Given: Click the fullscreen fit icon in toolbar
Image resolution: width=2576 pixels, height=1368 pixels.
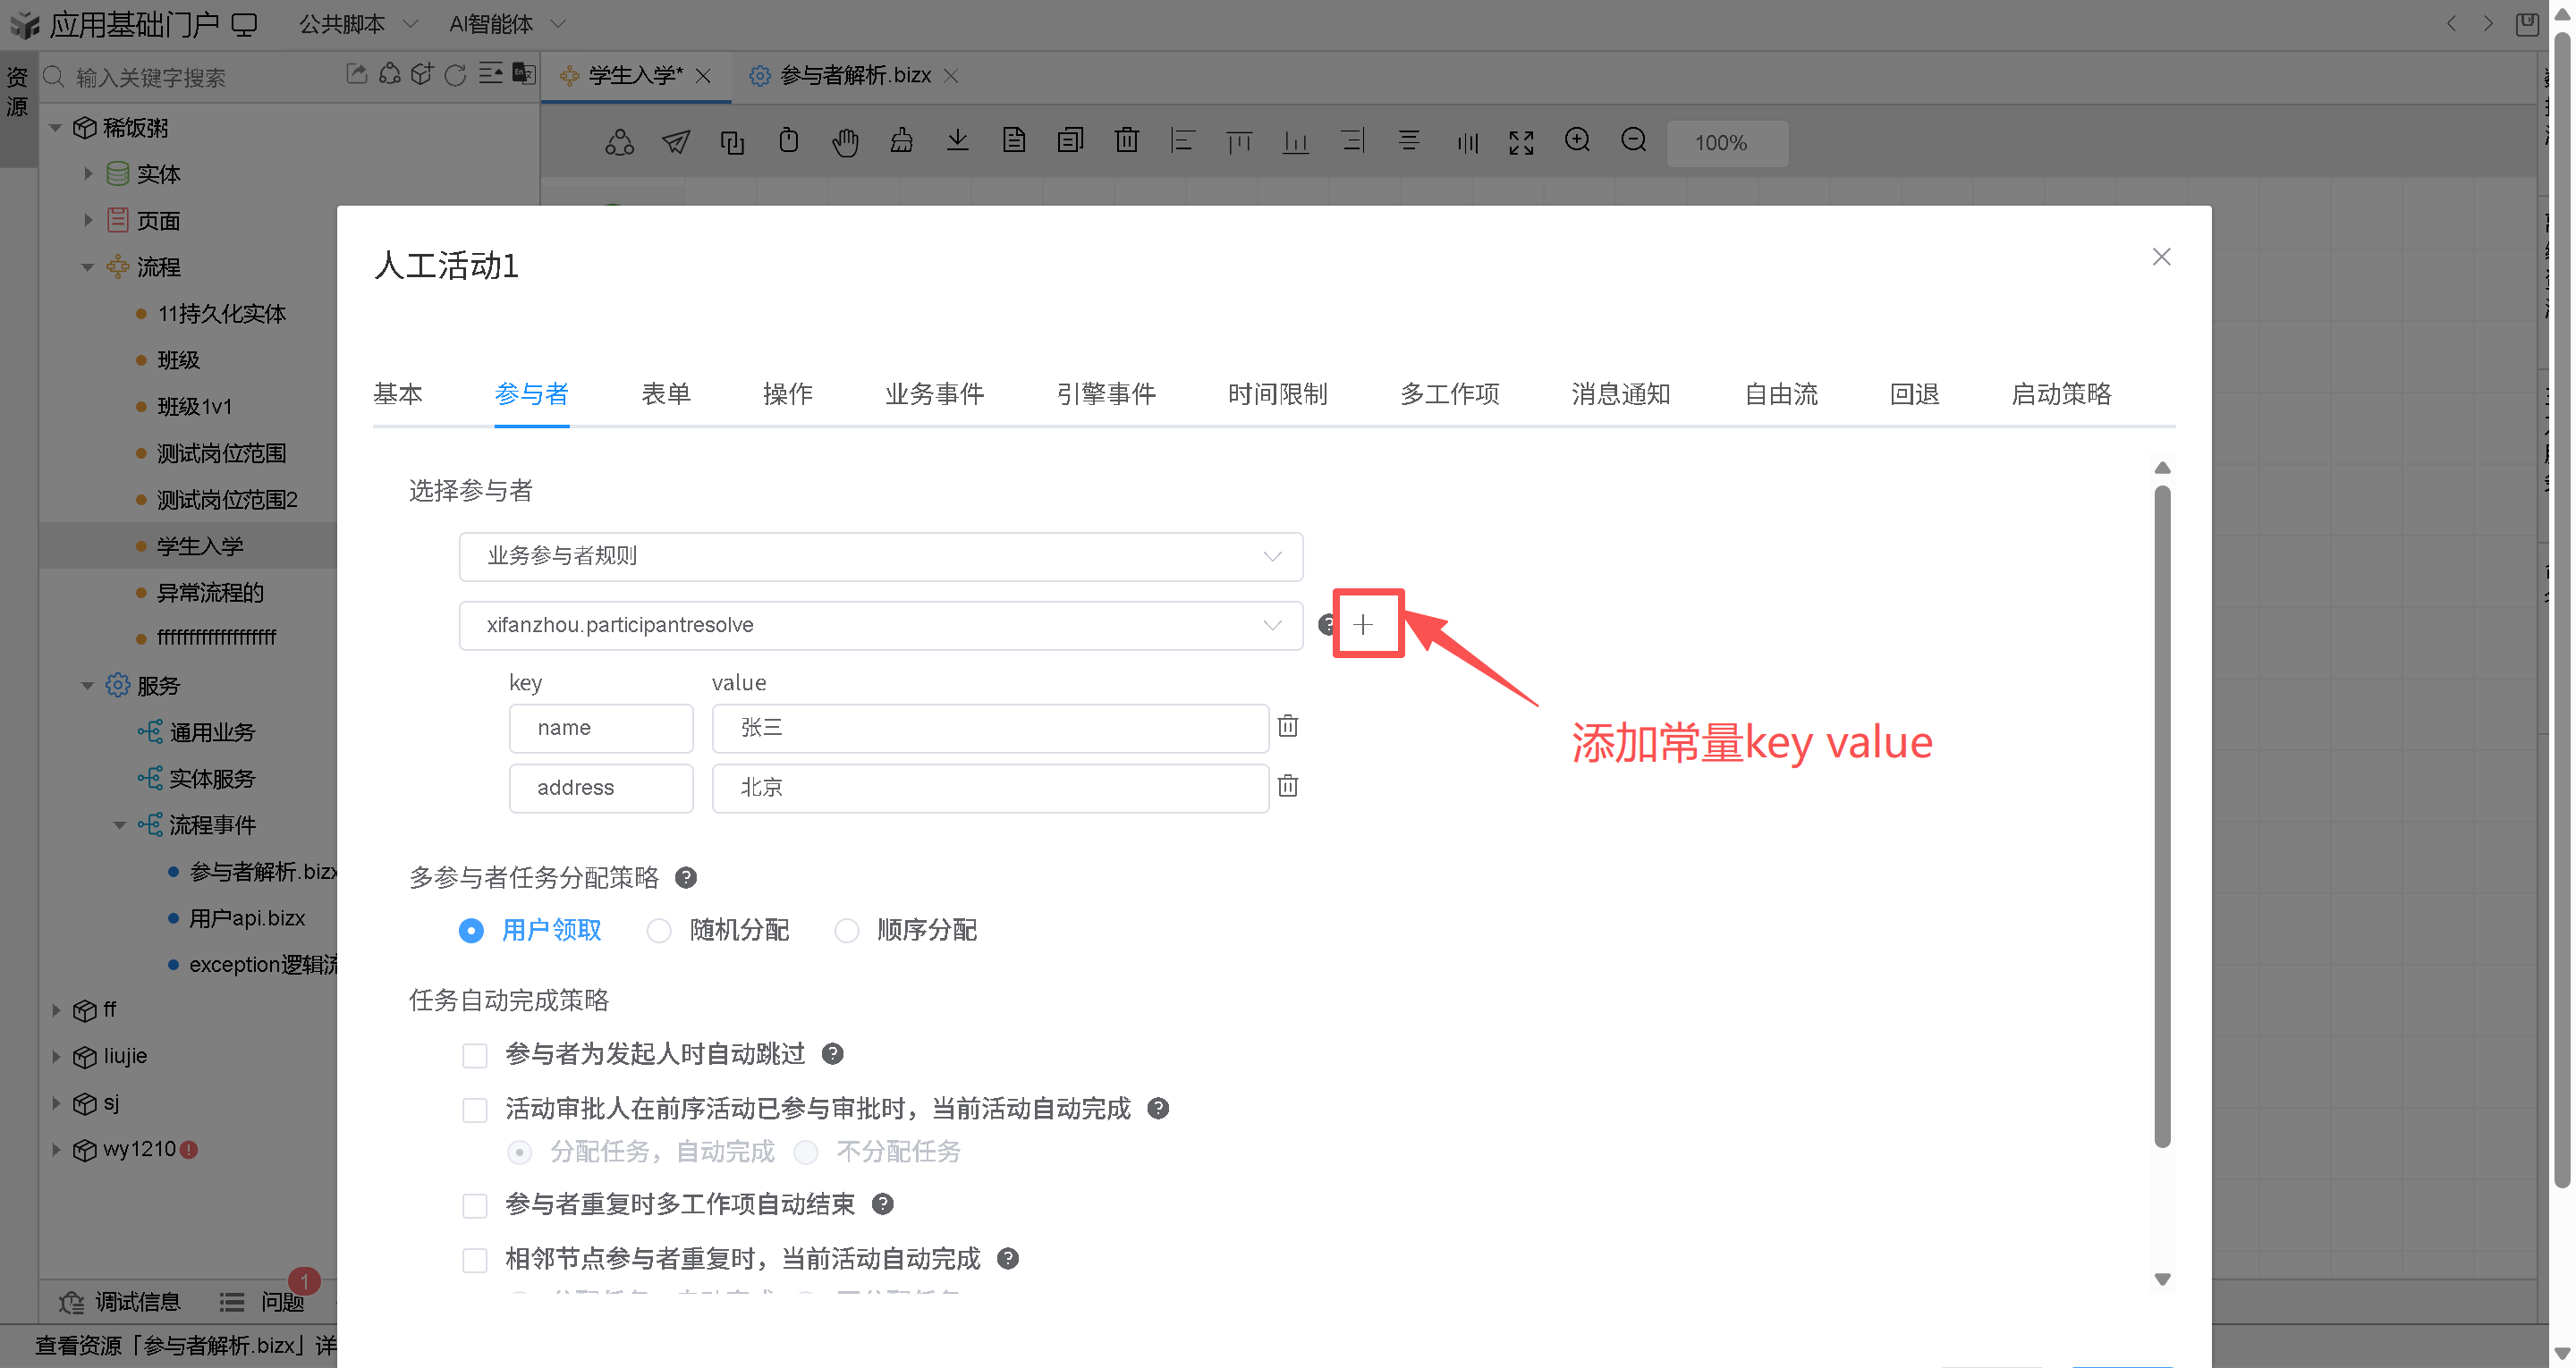Looking at the screenshot, I should (1521, 142).
